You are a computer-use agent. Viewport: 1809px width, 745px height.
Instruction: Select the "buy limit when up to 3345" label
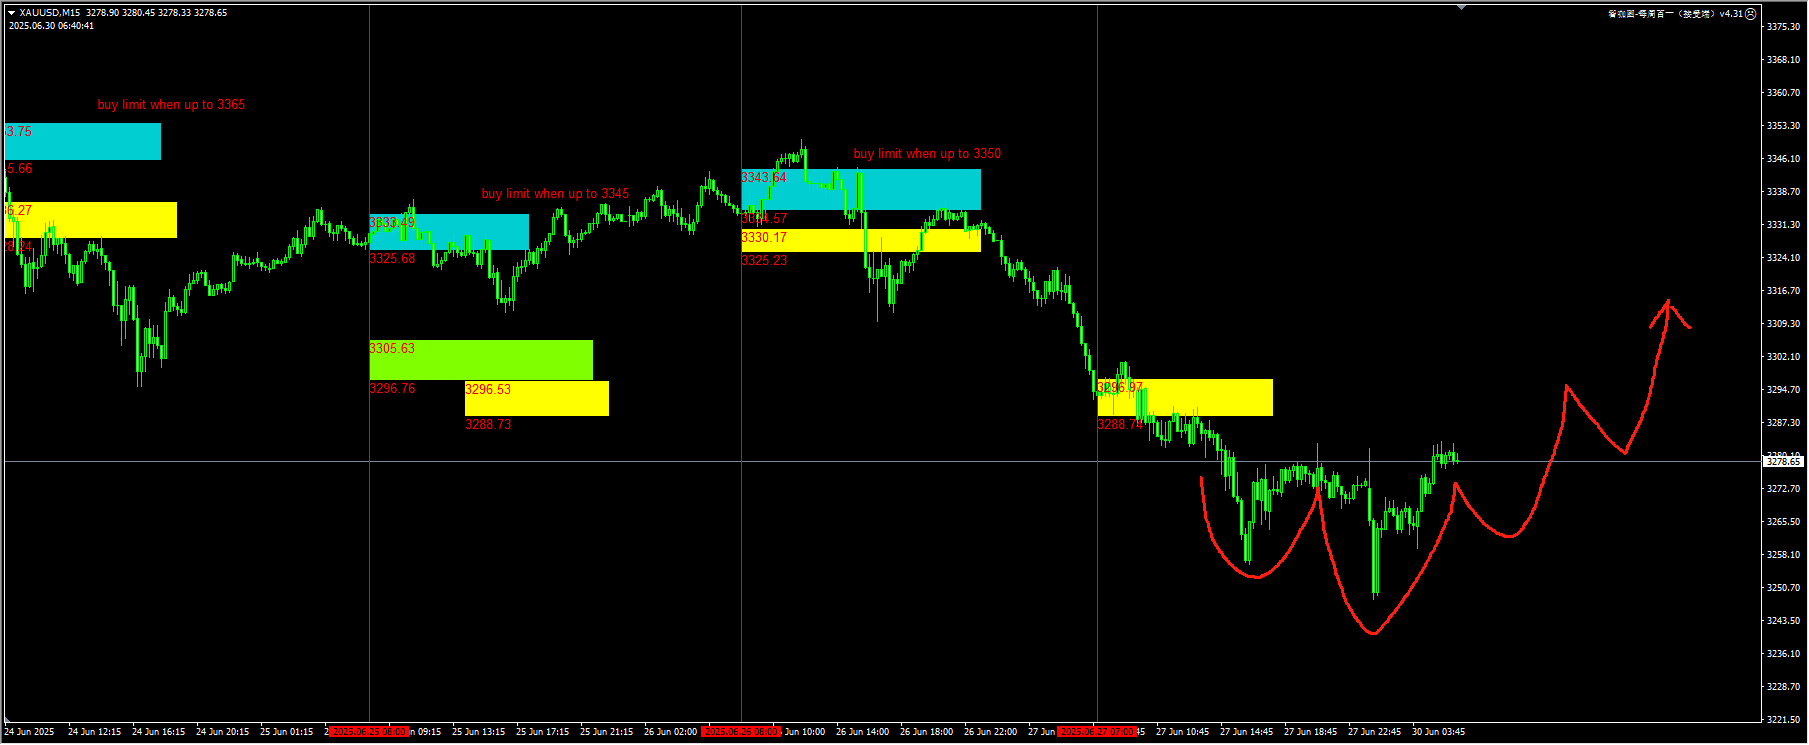[x=555, y=194]
